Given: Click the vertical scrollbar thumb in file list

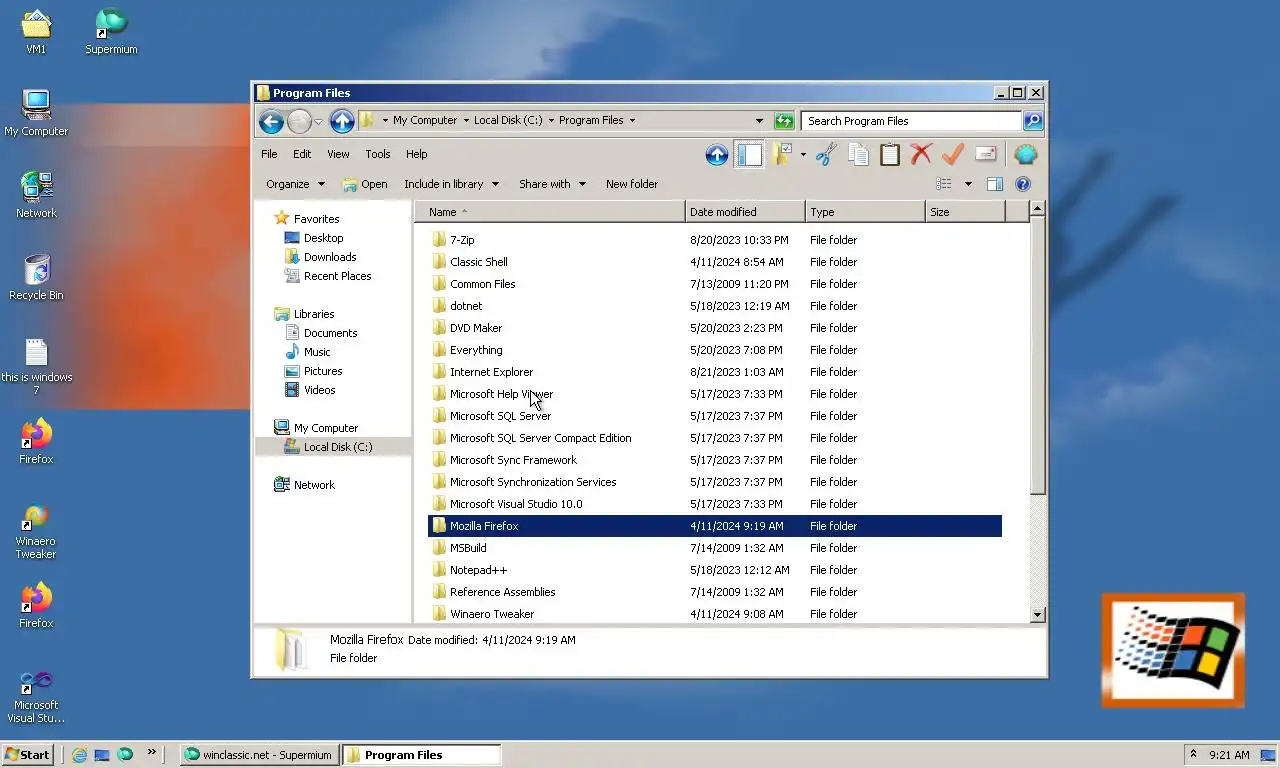Looking at the screenshot, I should pyautogui.click(x=1037, y=355).
